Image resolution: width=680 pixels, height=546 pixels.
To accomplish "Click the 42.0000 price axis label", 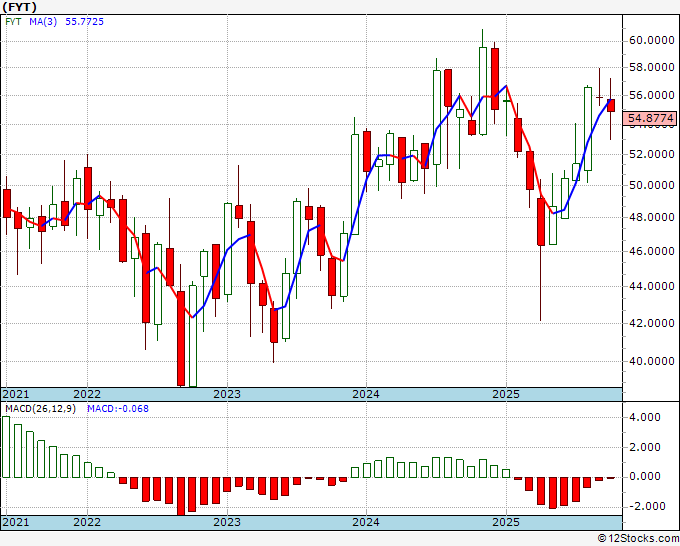I will point(651,323).
